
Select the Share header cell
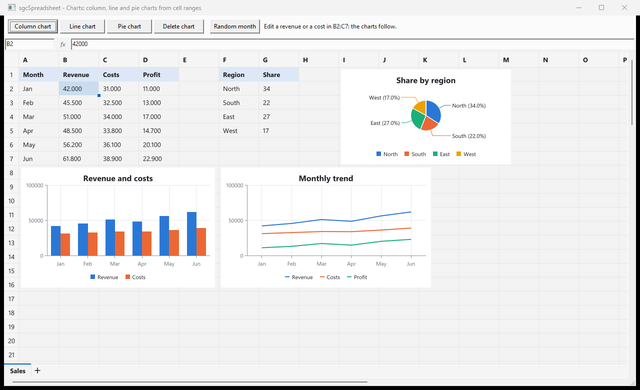click(278, 75)
